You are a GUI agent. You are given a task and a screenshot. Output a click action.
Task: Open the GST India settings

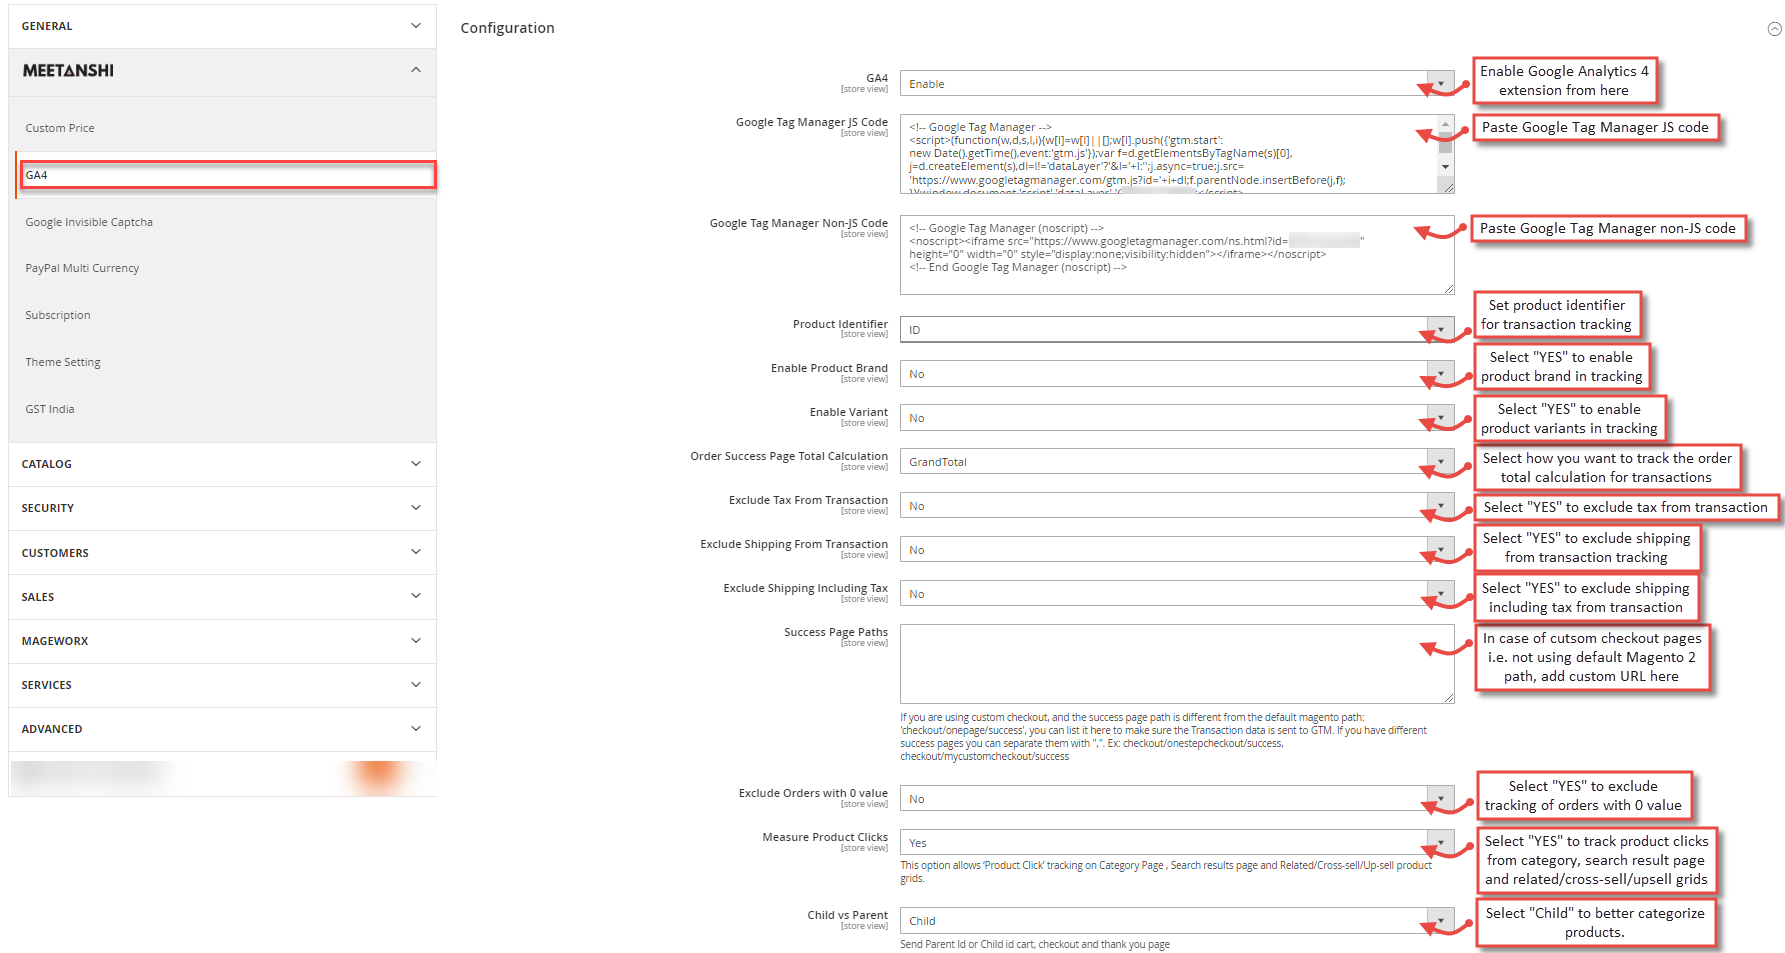50,409
